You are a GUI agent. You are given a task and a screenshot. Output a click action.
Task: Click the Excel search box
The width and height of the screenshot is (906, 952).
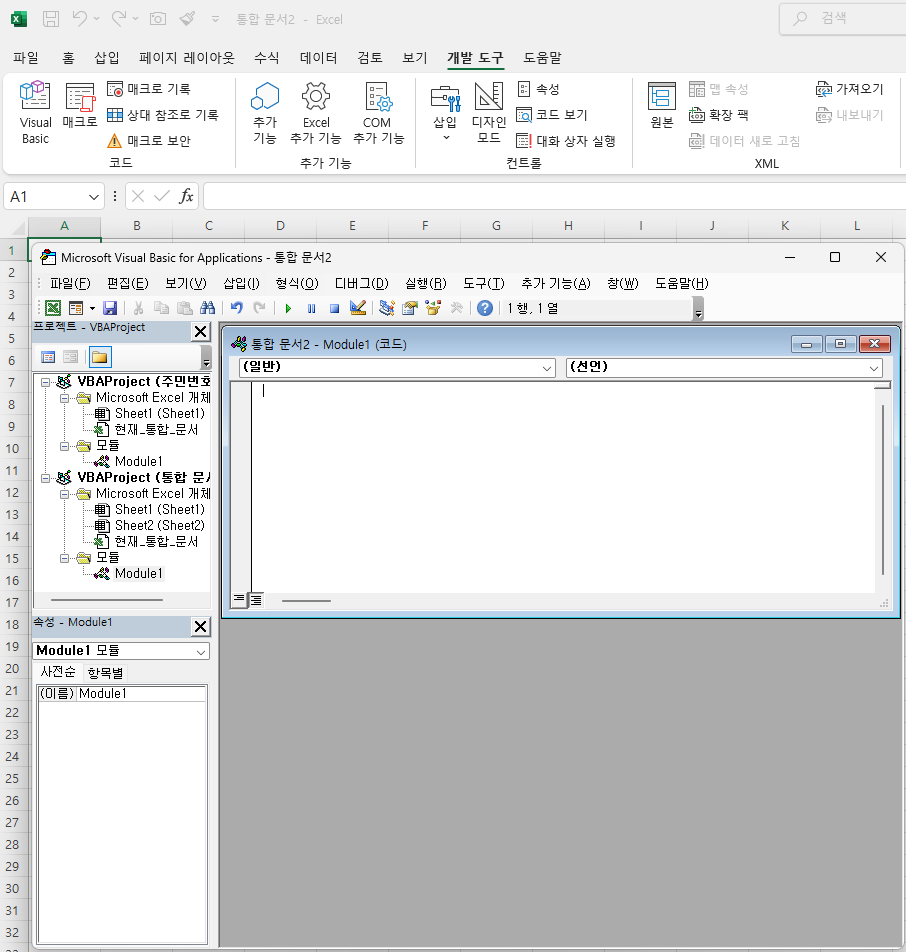[x=844, y=19]
